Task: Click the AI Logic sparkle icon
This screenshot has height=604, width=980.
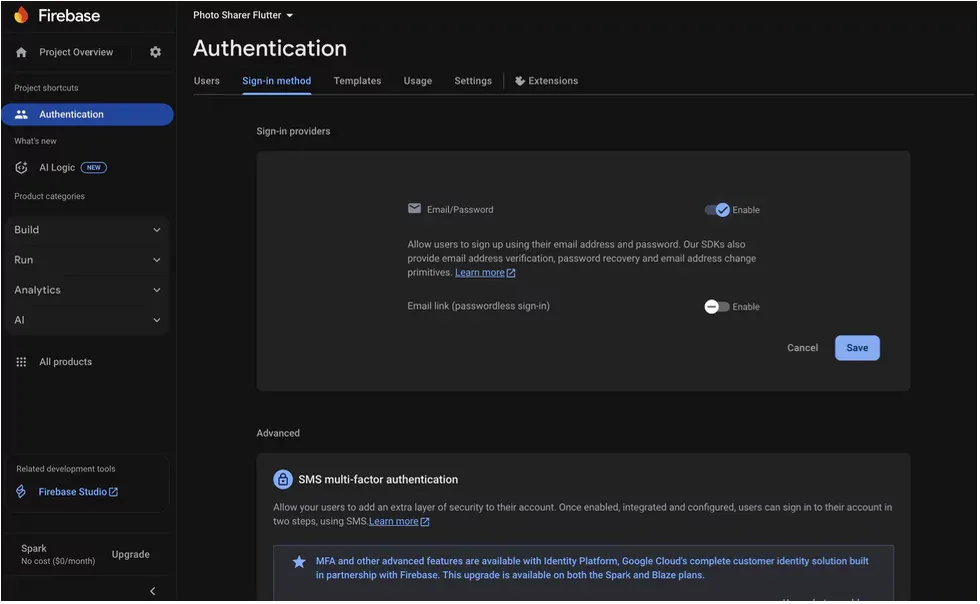Action: coord(21,168)
